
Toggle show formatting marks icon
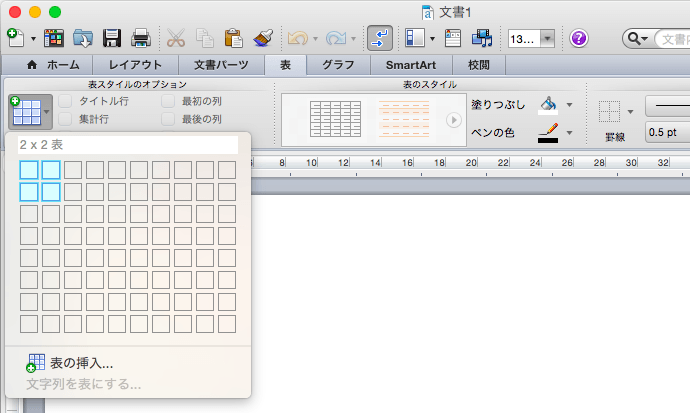[x=380, y=38]
